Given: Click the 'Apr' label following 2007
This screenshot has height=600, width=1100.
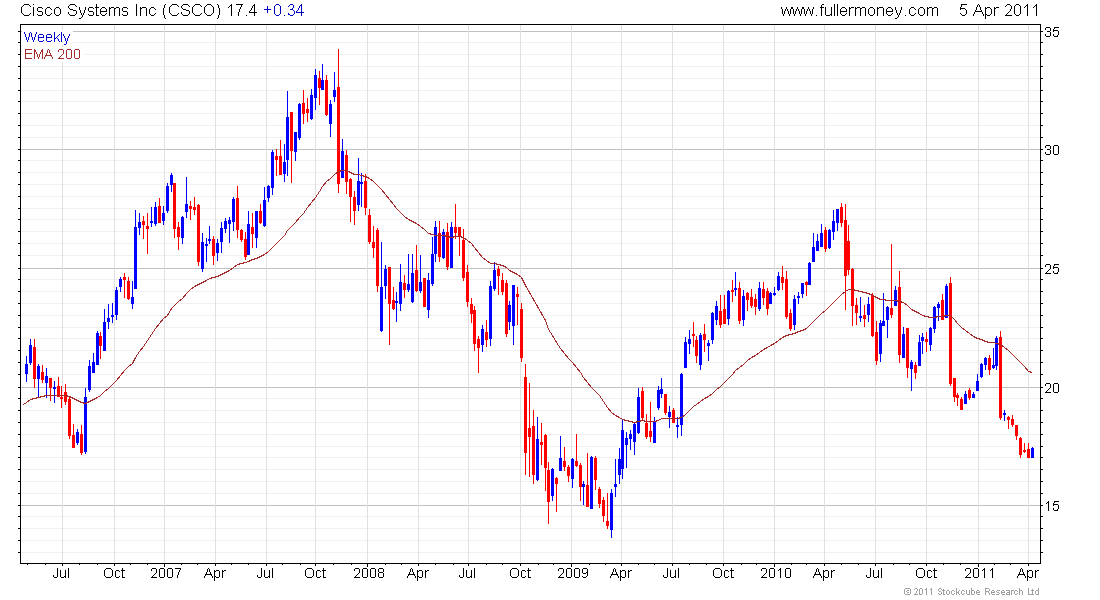Looking at the screenshot, I should point(215,574).
